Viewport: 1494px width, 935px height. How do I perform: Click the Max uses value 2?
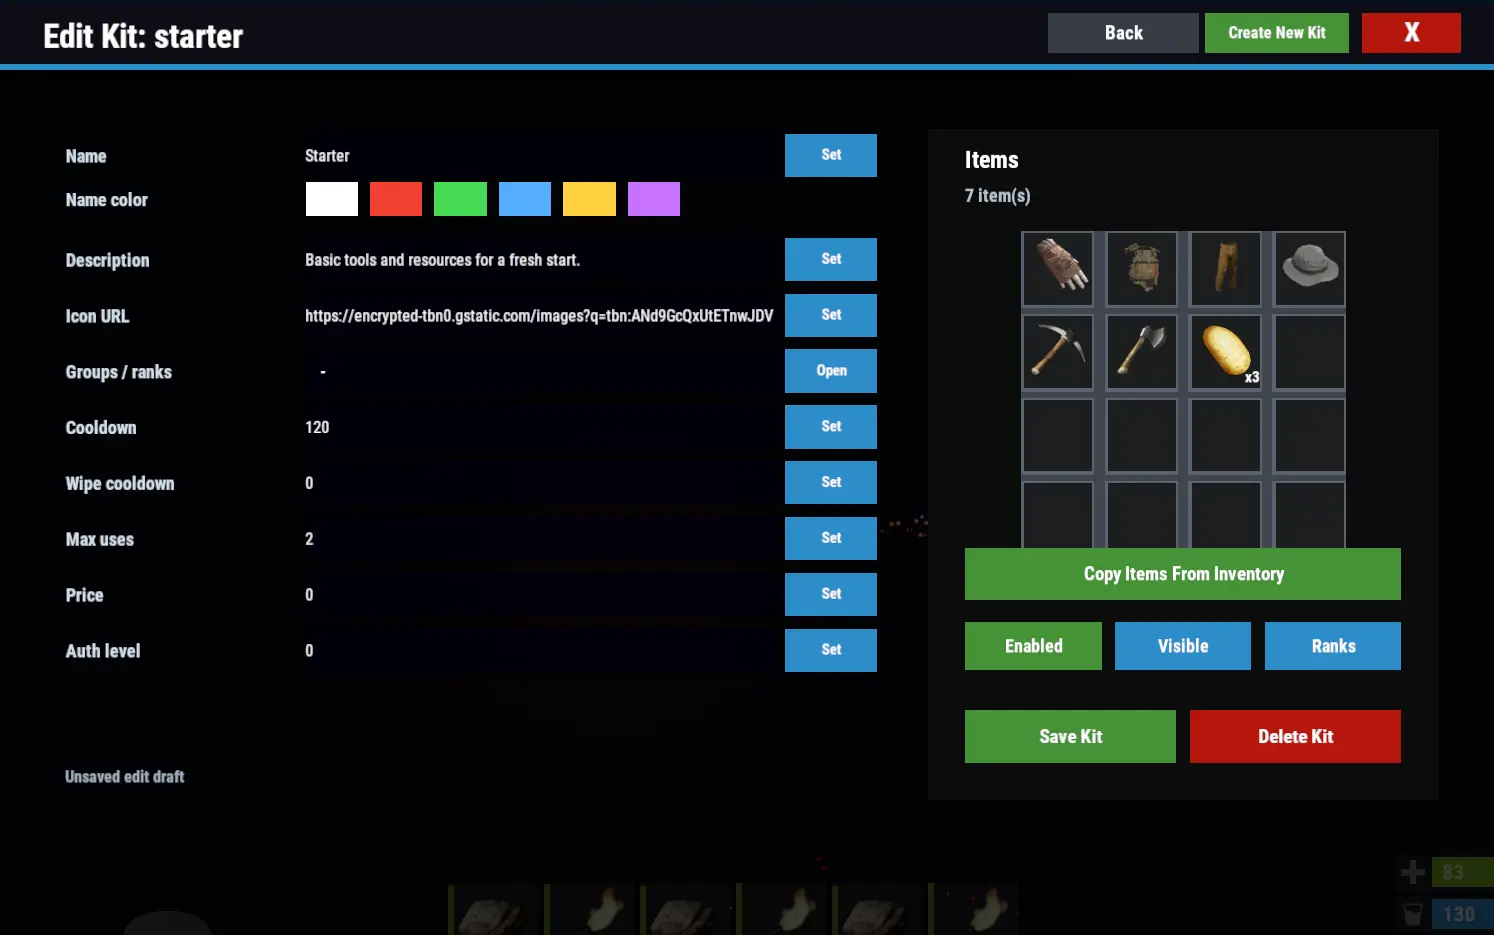coord(309,539)
